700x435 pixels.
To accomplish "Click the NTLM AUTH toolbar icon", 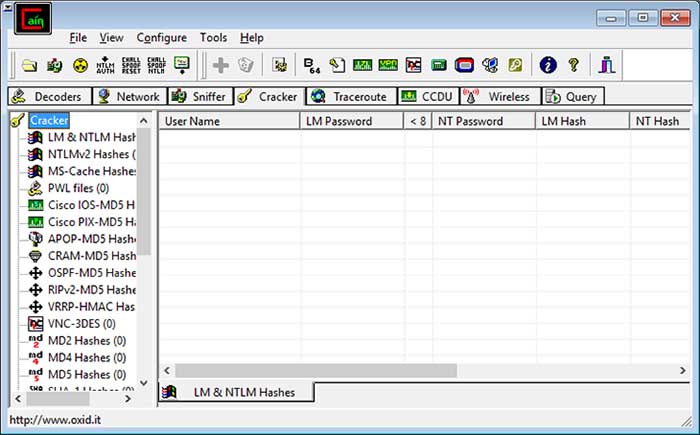I will [x=105, y=65].
